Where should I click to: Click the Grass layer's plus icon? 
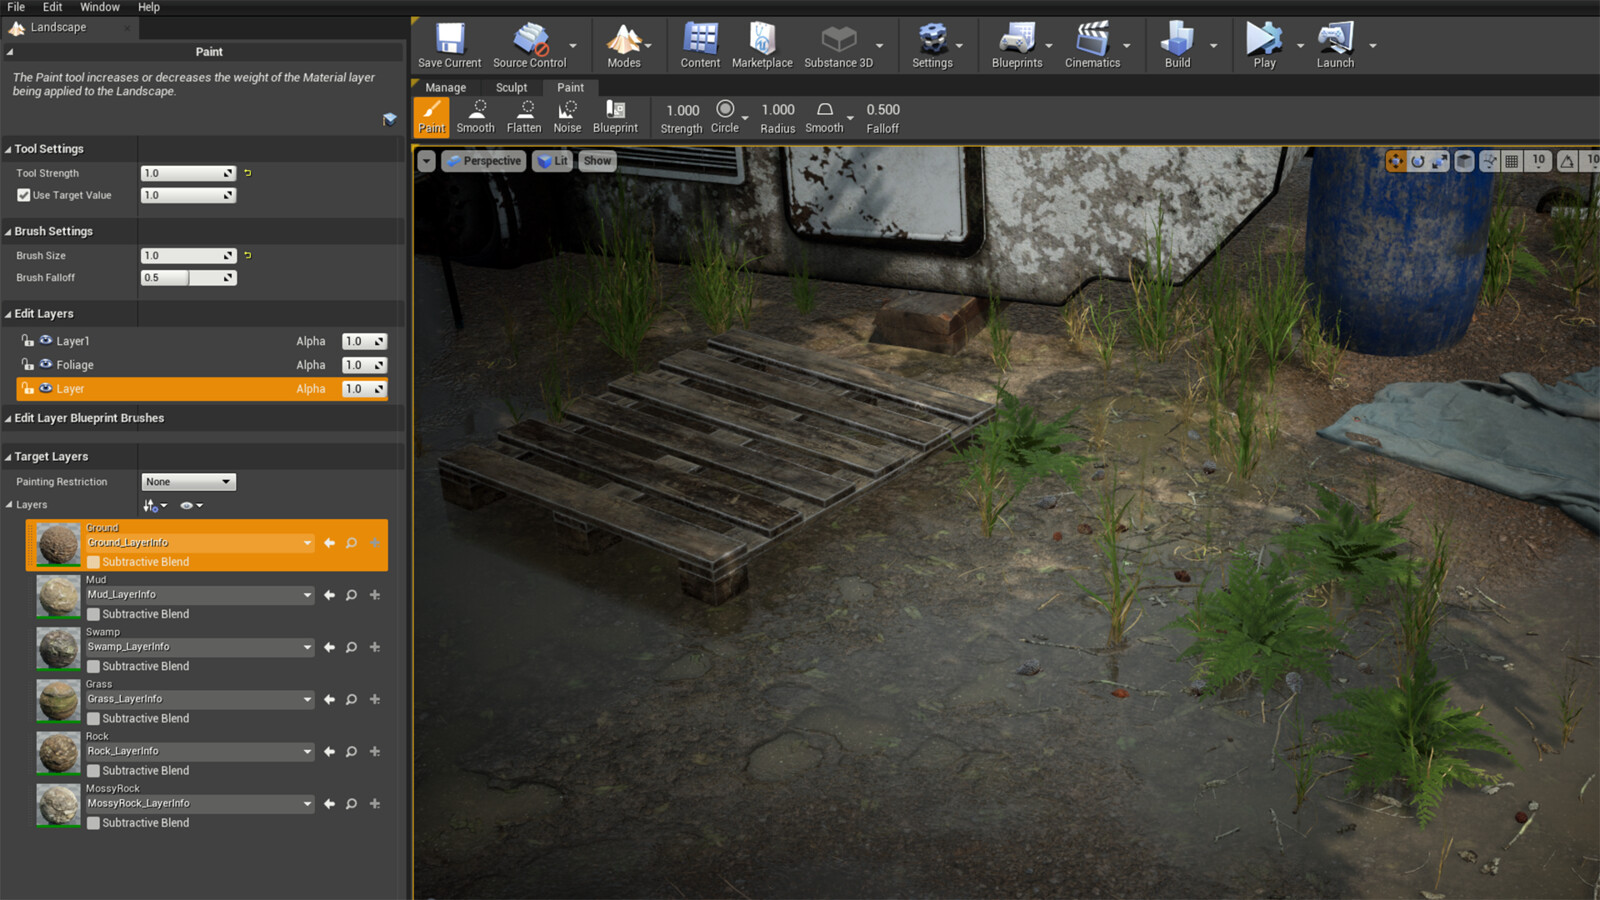pos(375,699)
